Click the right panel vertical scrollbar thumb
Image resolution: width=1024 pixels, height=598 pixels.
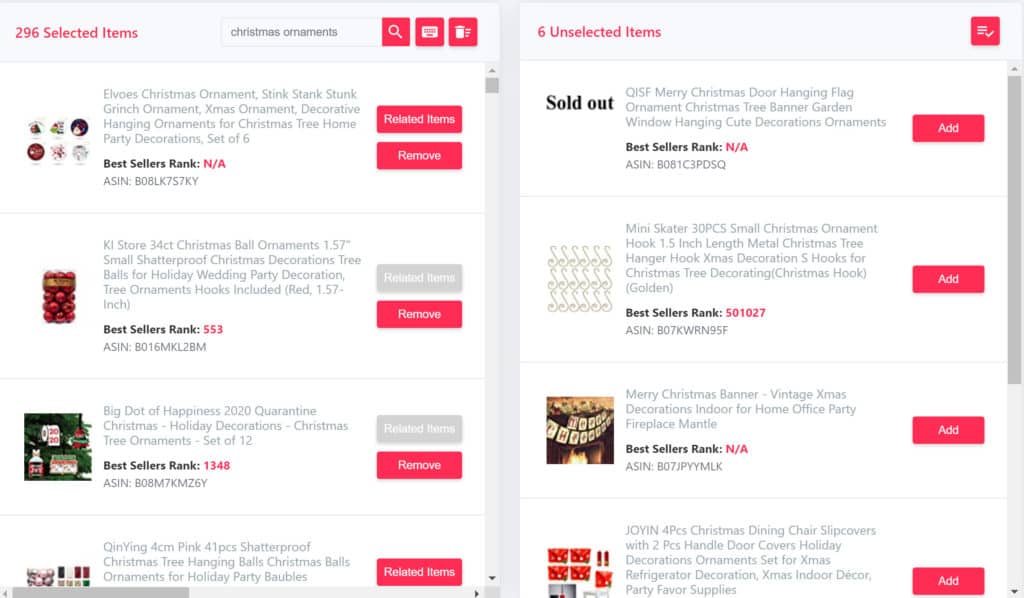tap(1014, 230)
